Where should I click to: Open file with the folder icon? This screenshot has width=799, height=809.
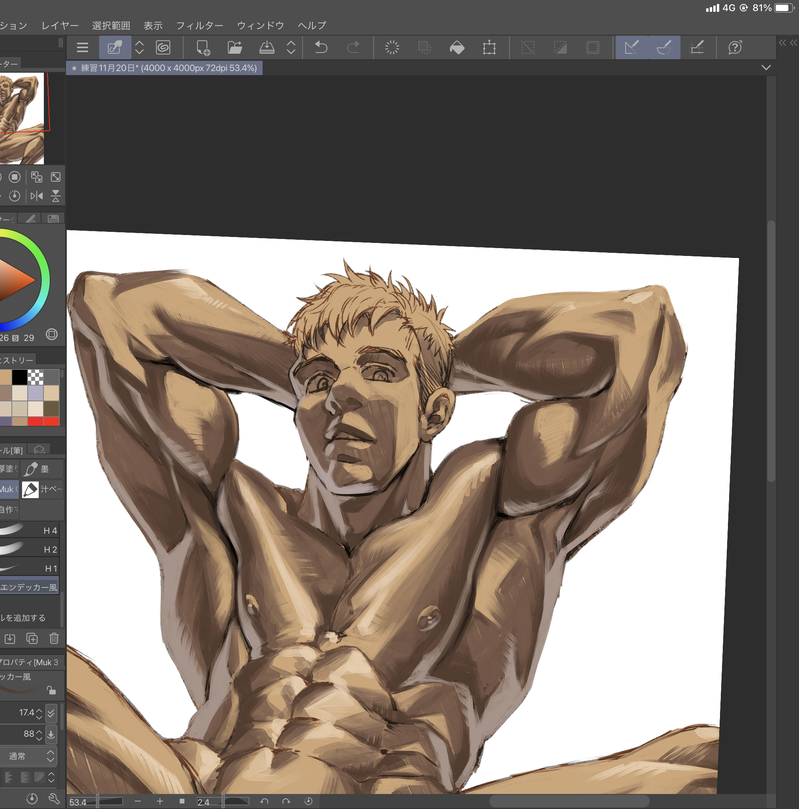coord(235,48)
